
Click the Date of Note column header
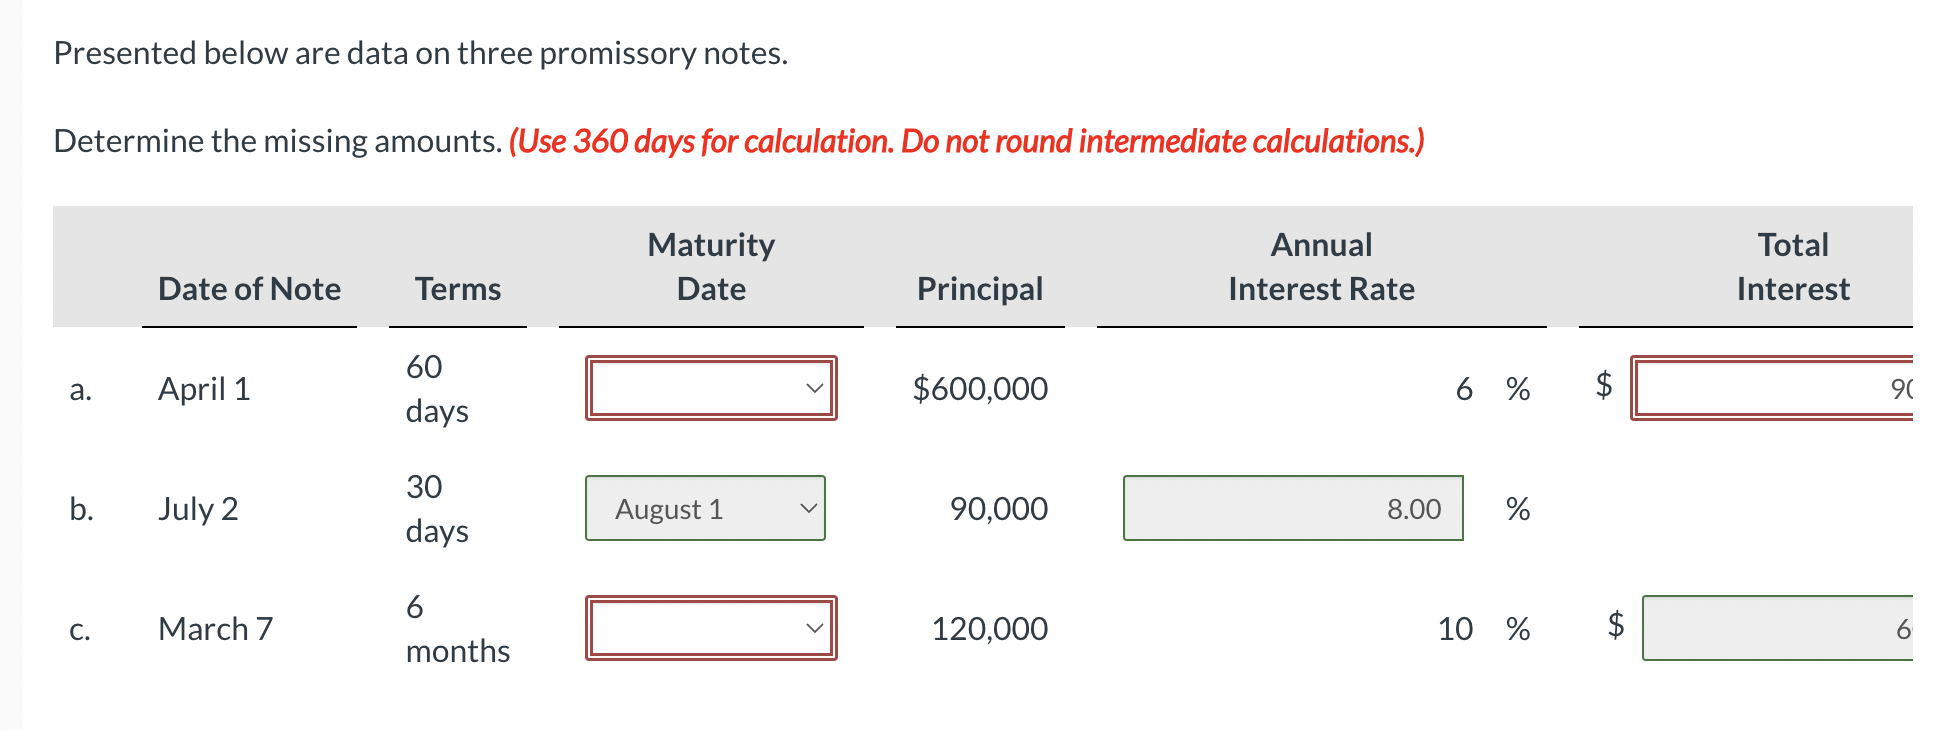pyautogui.click(x=249, y=289)
